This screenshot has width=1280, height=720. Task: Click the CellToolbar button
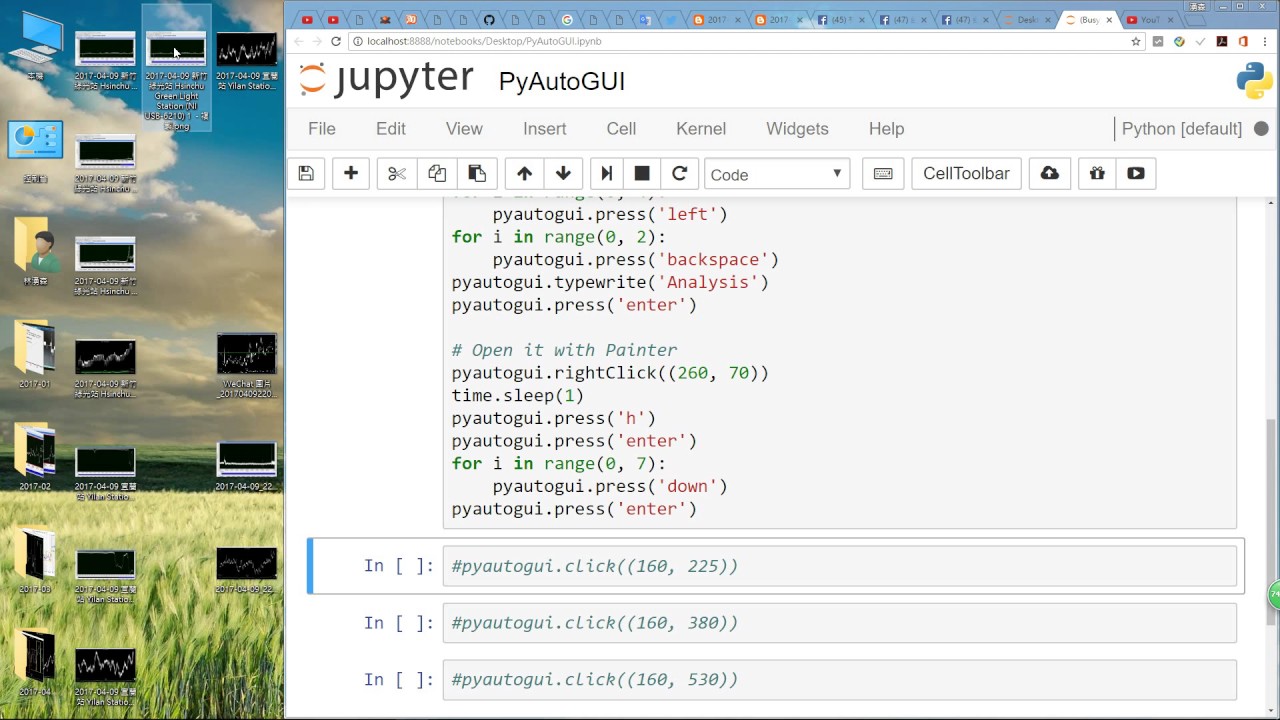(x=966, y=173)
